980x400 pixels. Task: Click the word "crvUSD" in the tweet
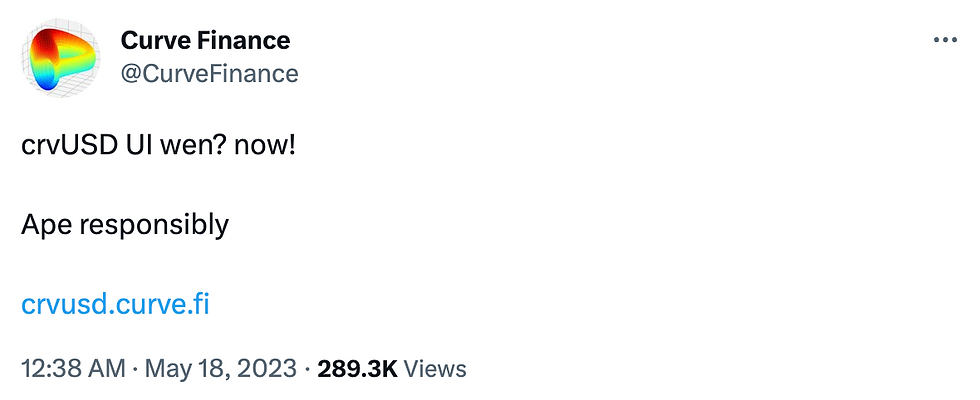68,145
